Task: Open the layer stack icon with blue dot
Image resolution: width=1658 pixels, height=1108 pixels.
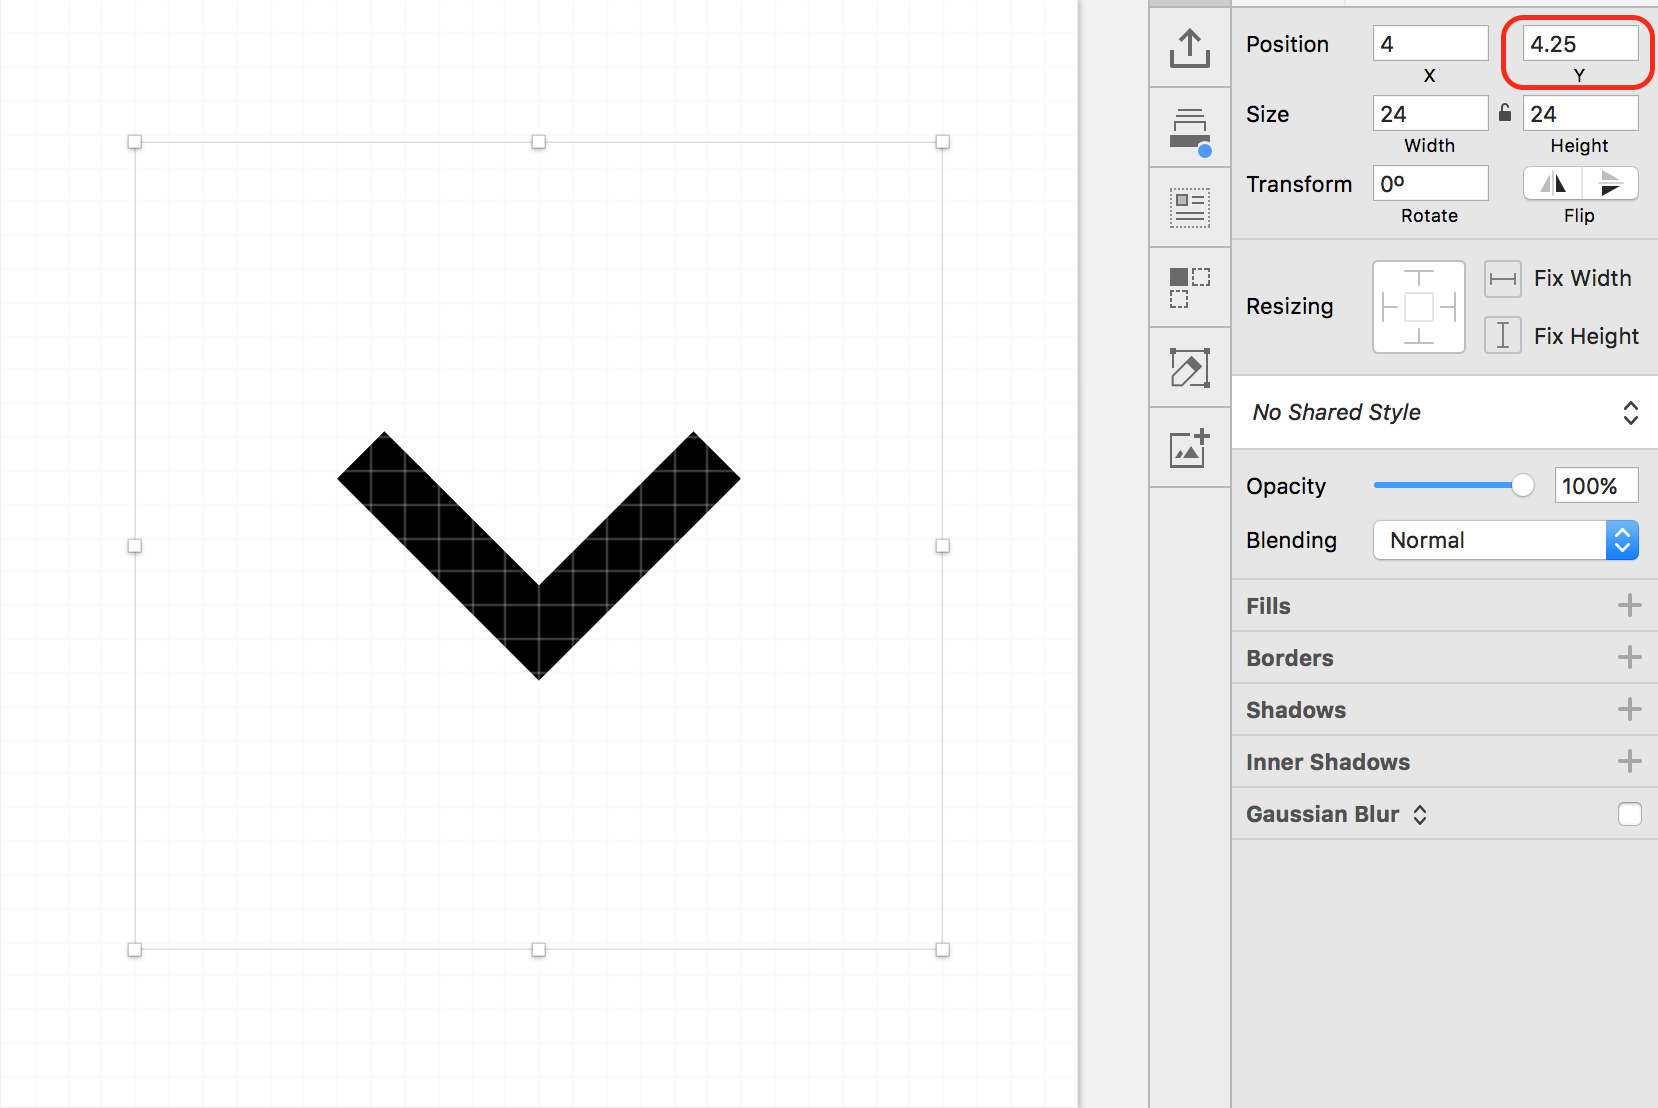Action: 1190,131
